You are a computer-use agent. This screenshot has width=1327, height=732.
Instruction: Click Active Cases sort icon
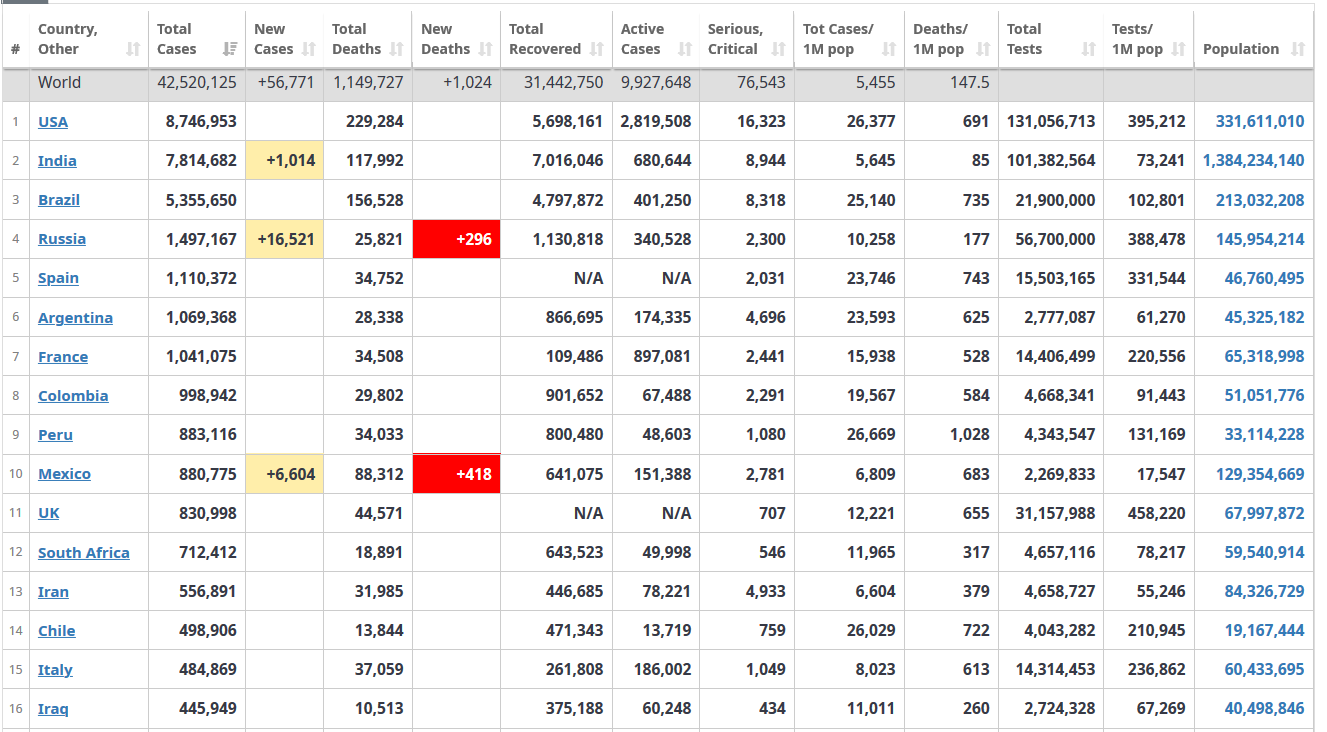(x=685, y=49)
